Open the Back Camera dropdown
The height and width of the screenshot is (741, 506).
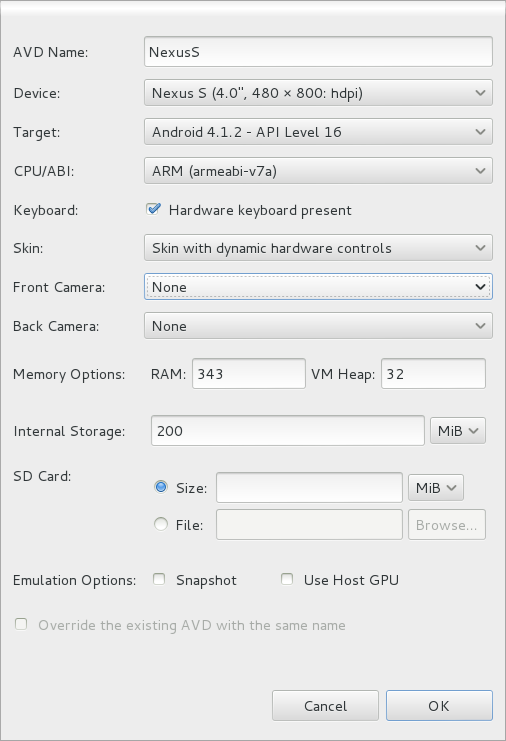point(318,326)
